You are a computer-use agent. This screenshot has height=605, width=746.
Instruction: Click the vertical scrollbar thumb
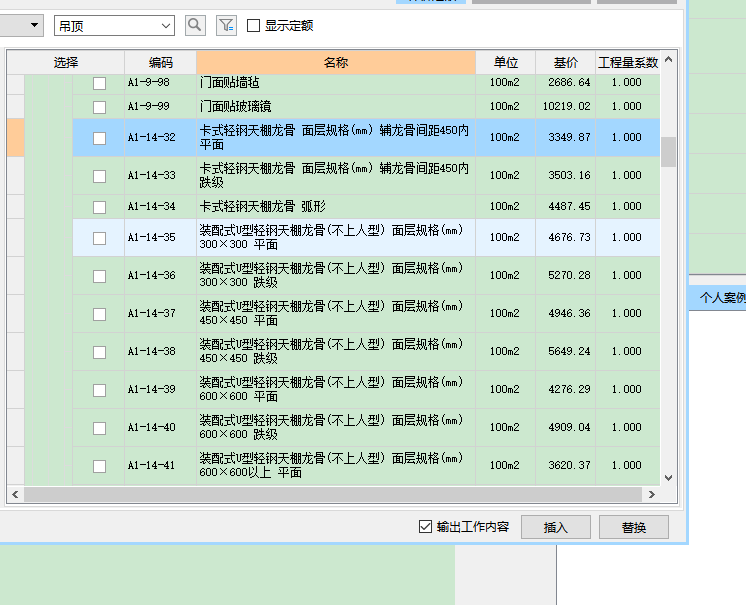[x=668, y=152]
